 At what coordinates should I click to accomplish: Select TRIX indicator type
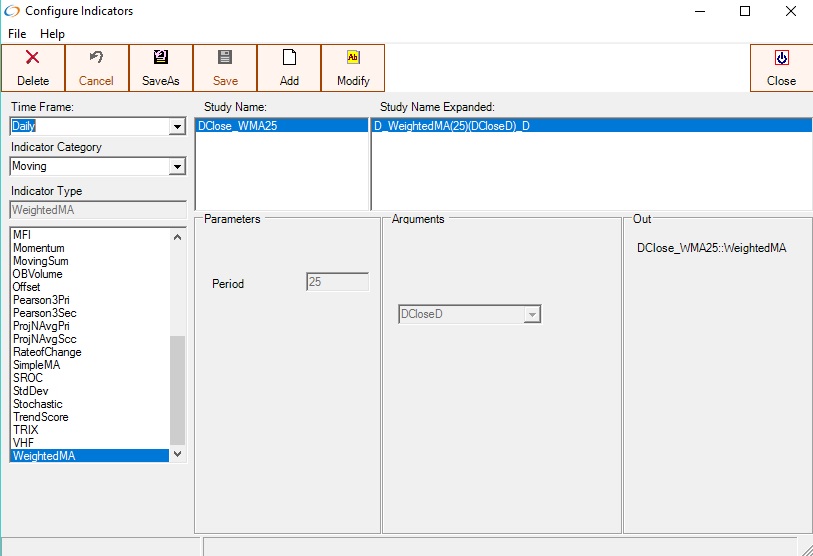(x=26, y=430)
